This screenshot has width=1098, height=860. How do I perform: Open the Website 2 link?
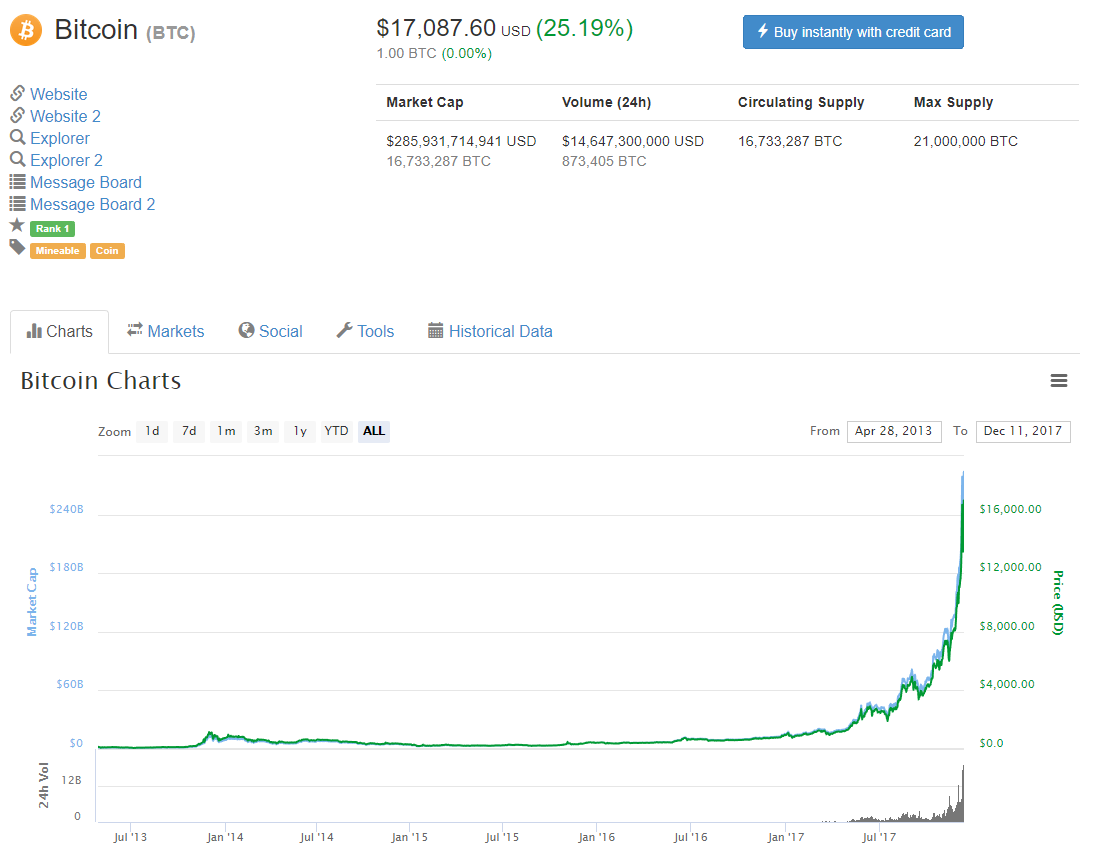click(x=65, y=116)
